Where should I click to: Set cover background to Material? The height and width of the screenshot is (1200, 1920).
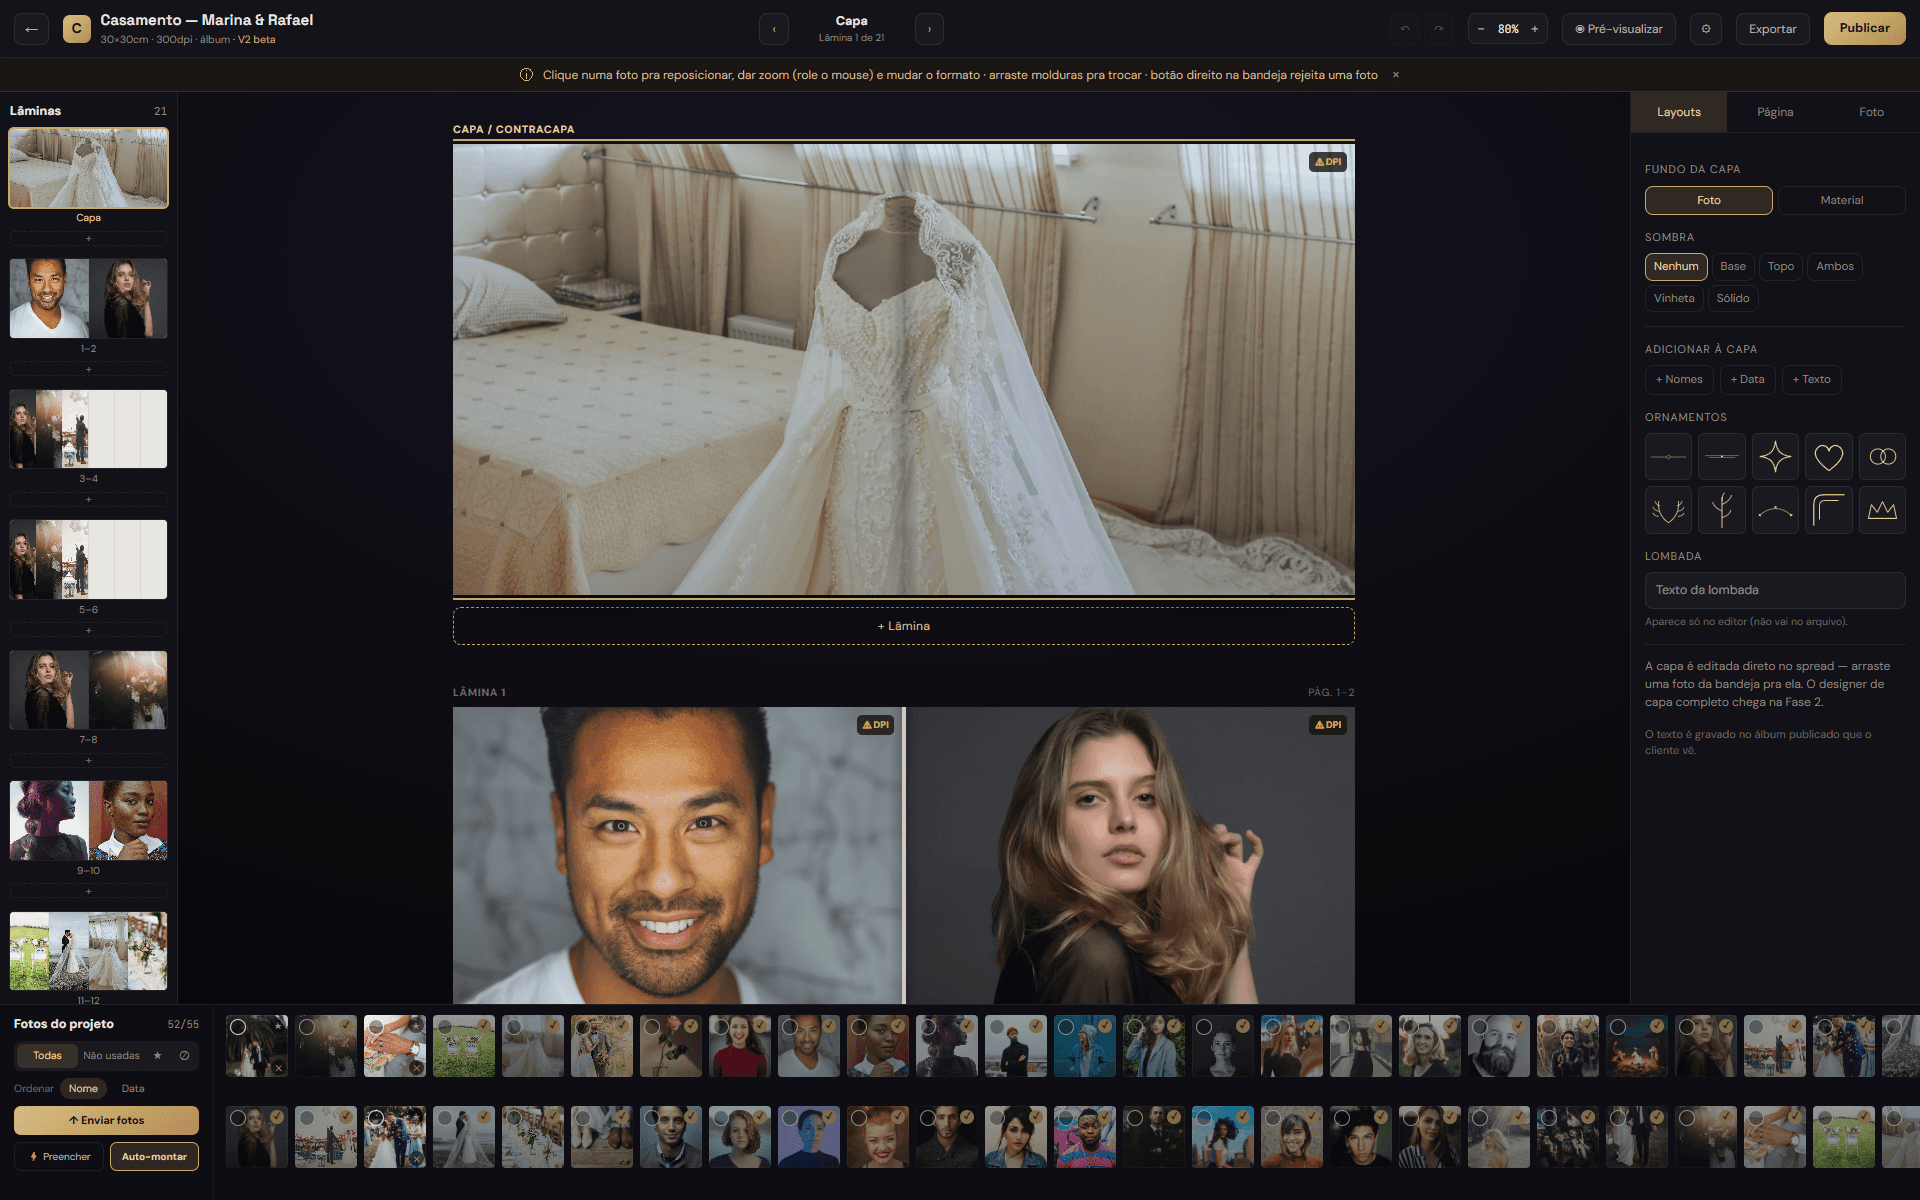click(1841, 200)
